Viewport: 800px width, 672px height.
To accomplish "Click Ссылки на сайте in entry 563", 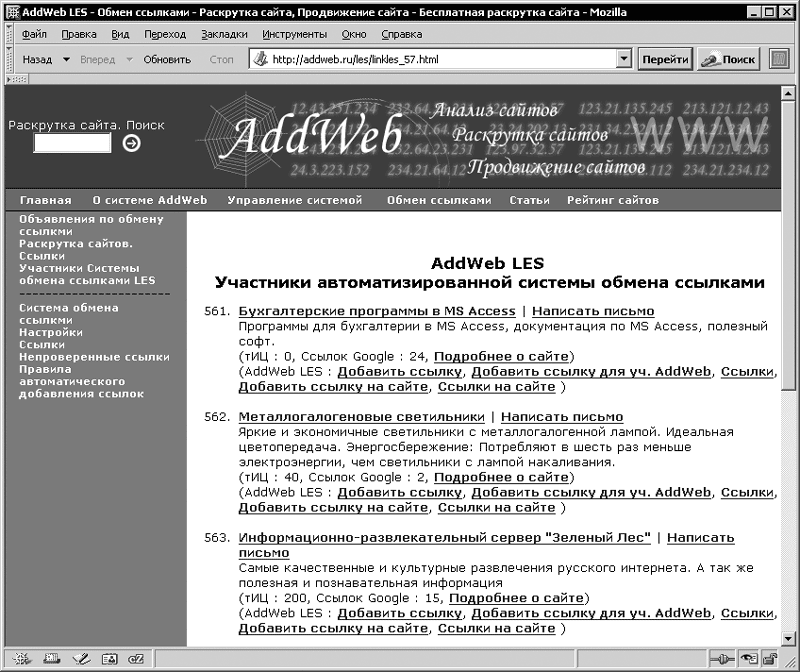I will point(496,629).
